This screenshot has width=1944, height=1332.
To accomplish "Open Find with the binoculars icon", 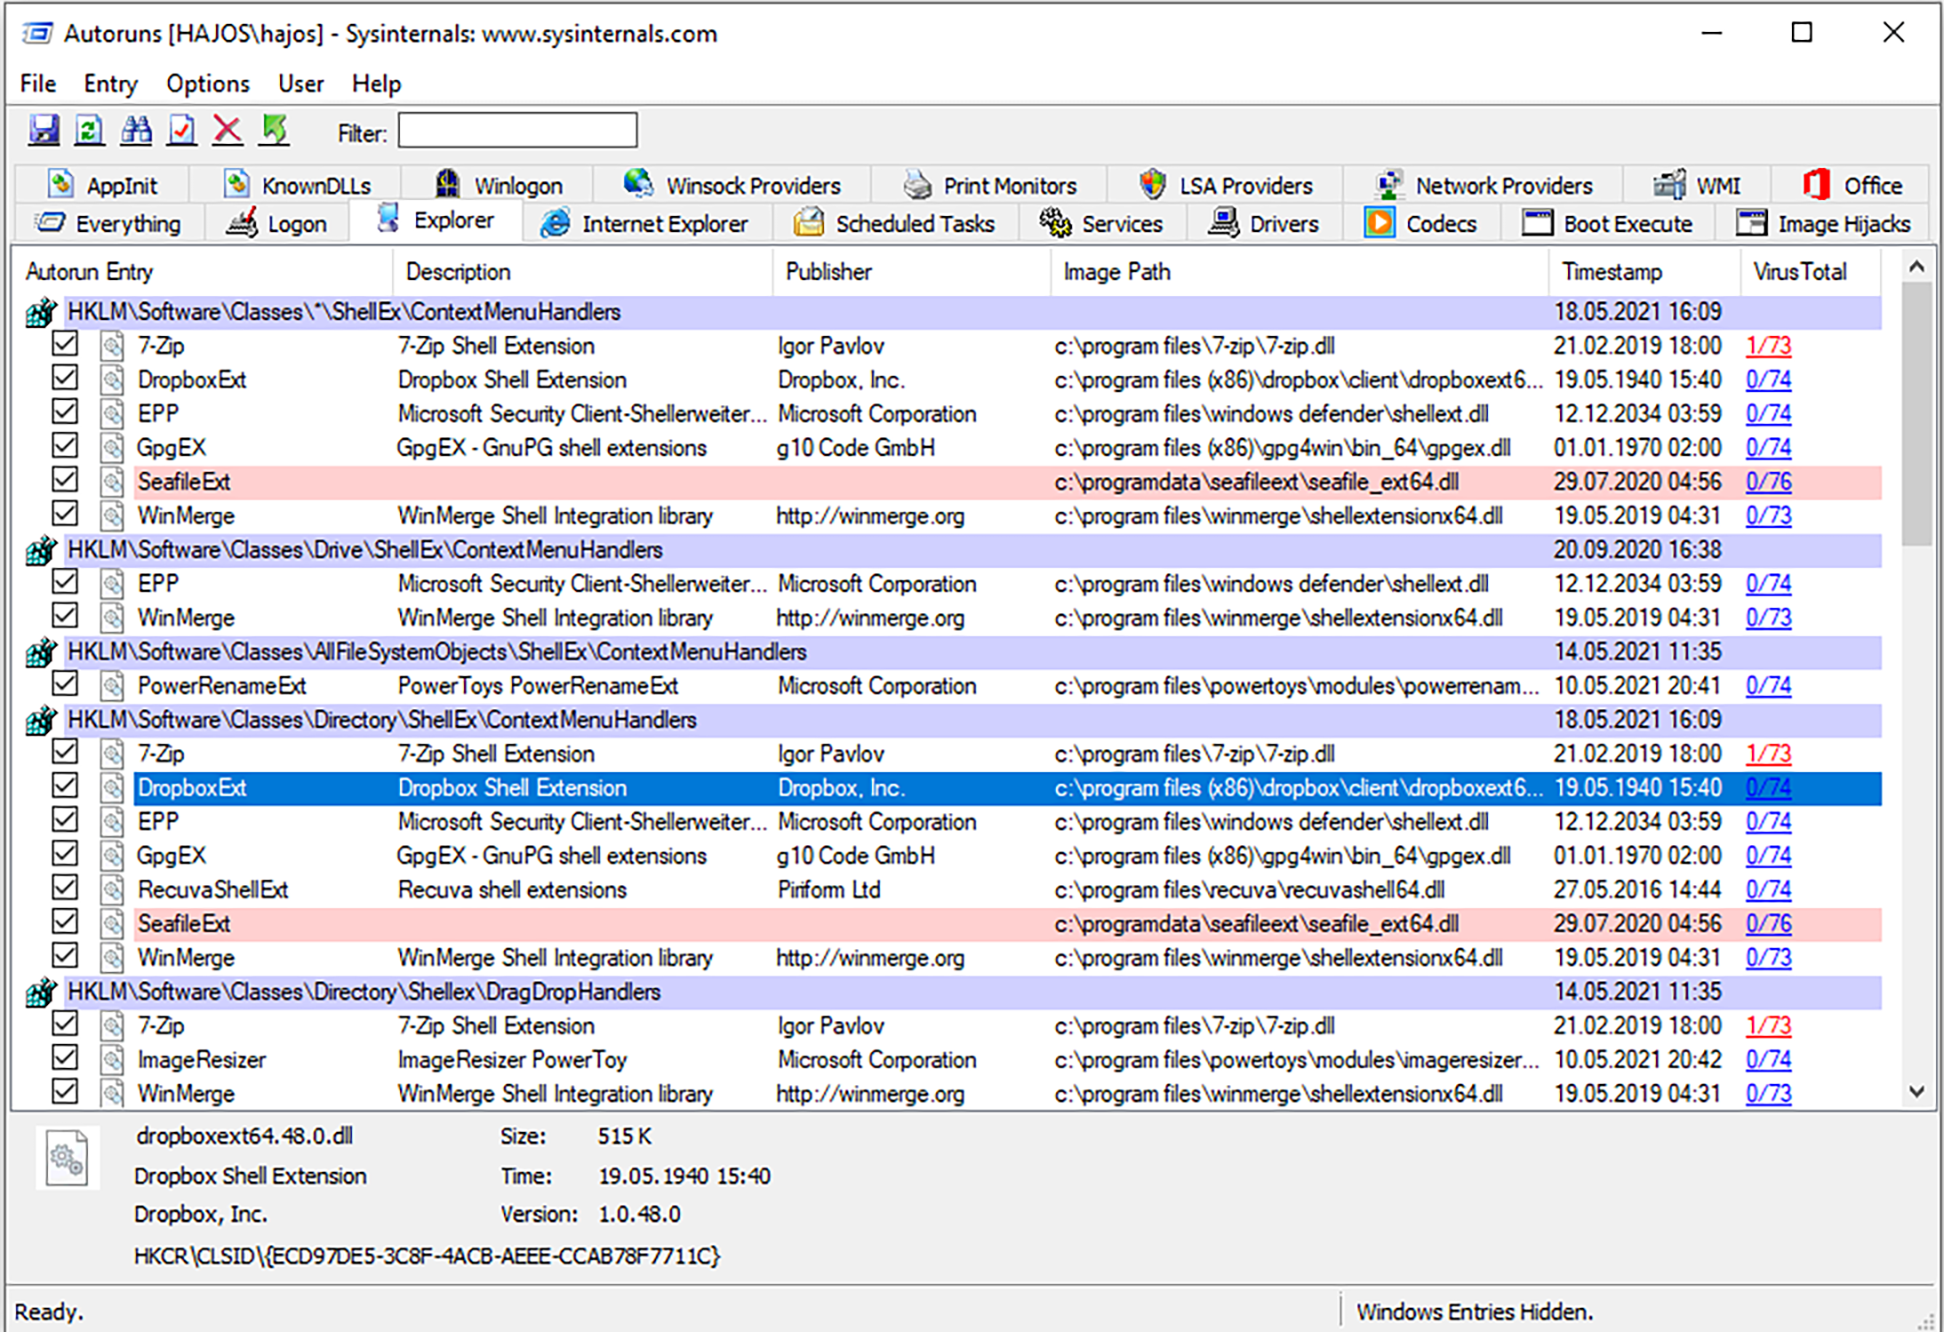I will [136, 130].
